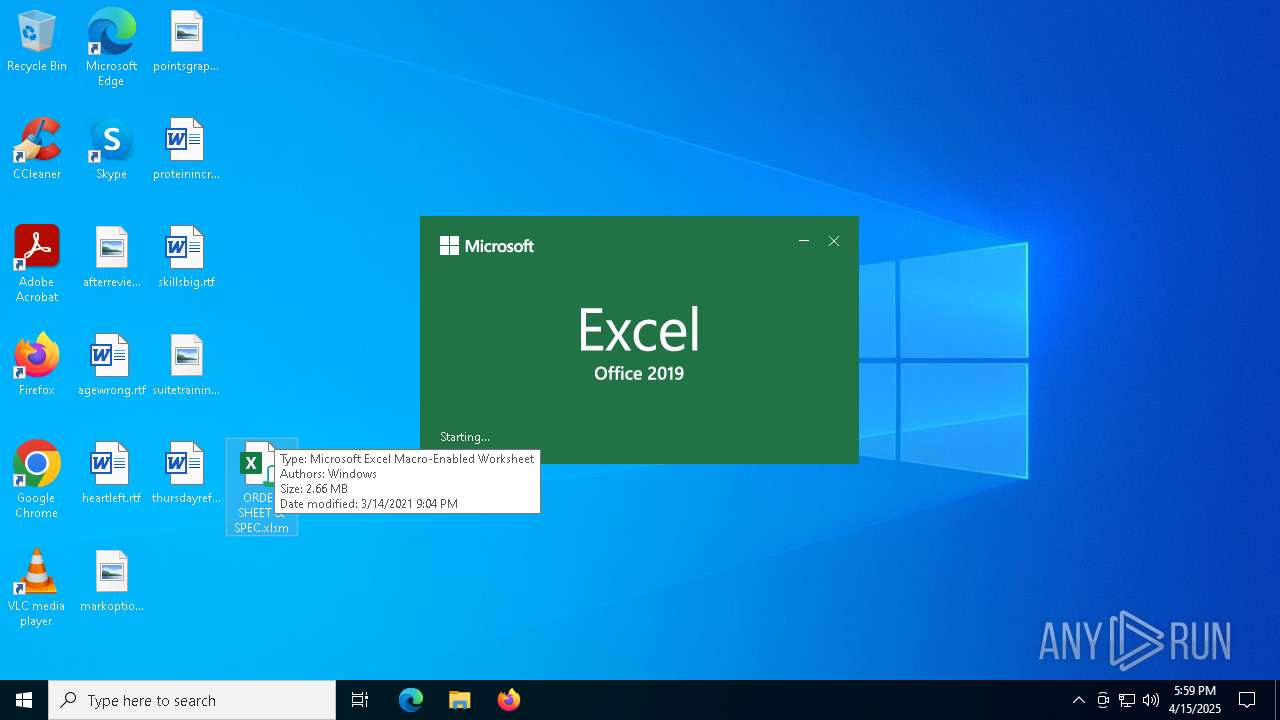
Task: Open the Adobe Acrobat shortcut
Action: [37, 264]
